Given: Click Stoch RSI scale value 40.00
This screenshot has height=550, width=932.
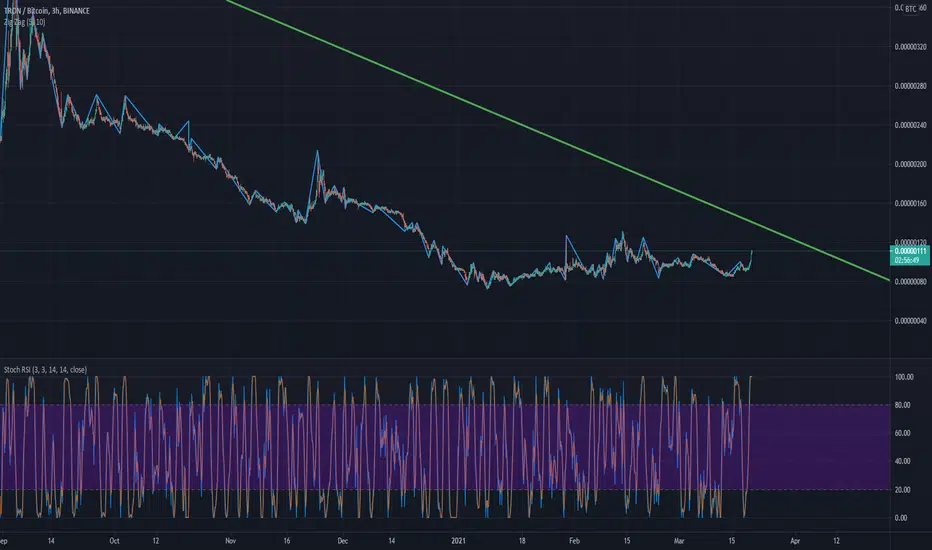Looking at the screenshot, I should coord(902,461).
